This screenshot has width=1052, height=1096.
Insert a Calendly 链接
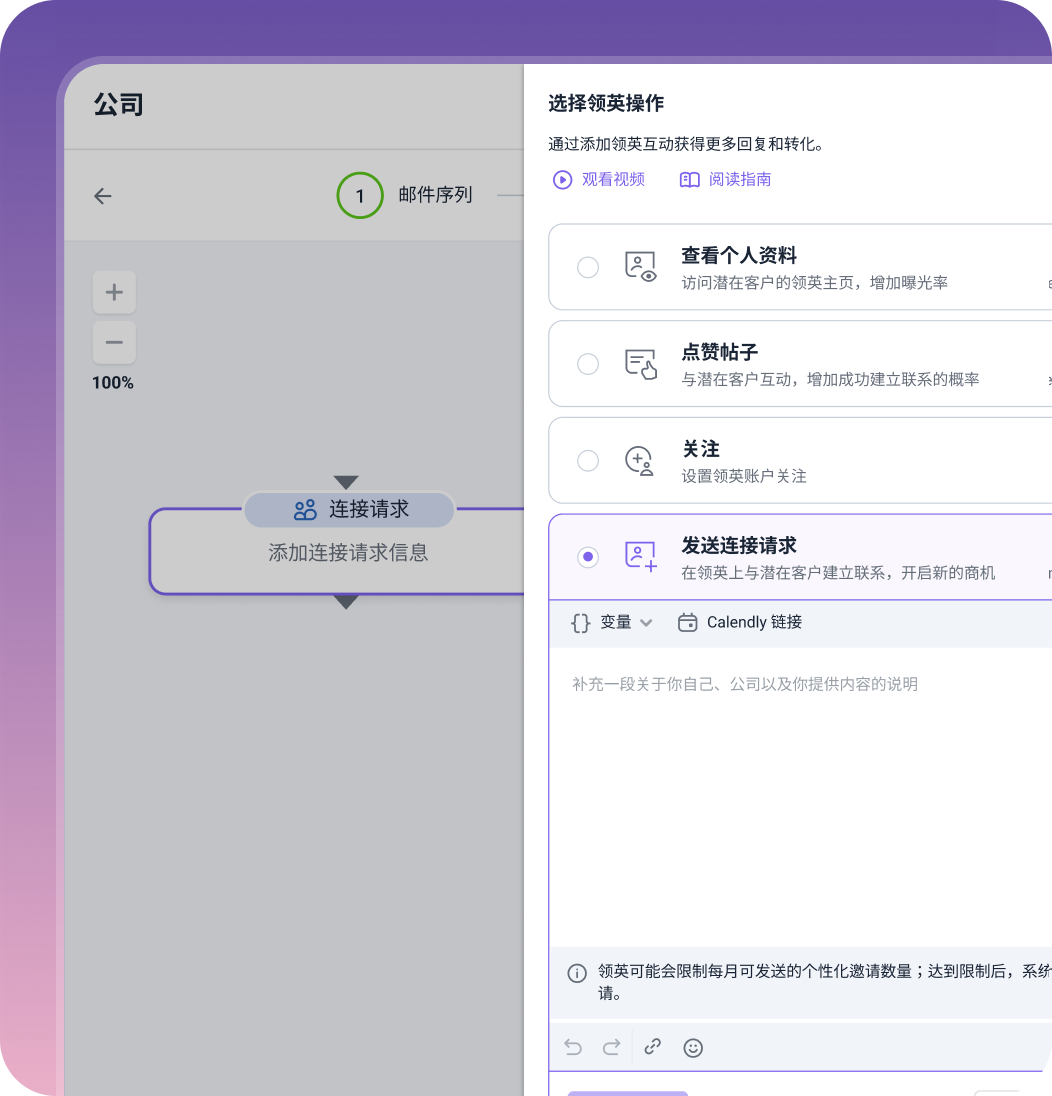tap(740, 622)
